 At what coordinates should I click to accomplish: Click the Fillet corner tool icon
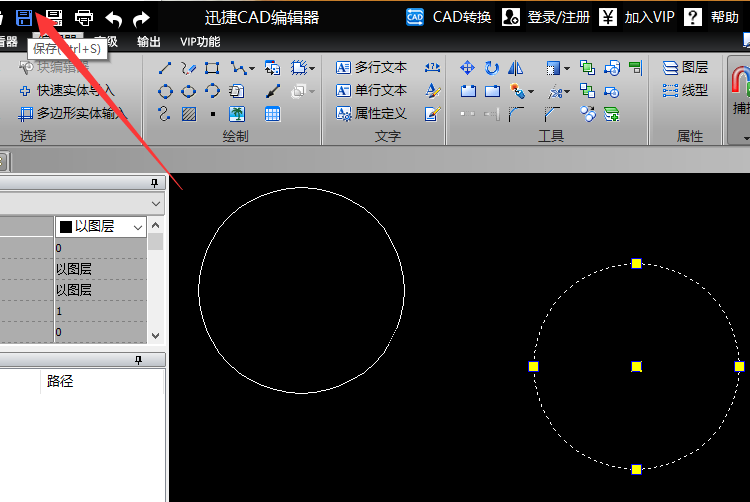coord(516,114)
